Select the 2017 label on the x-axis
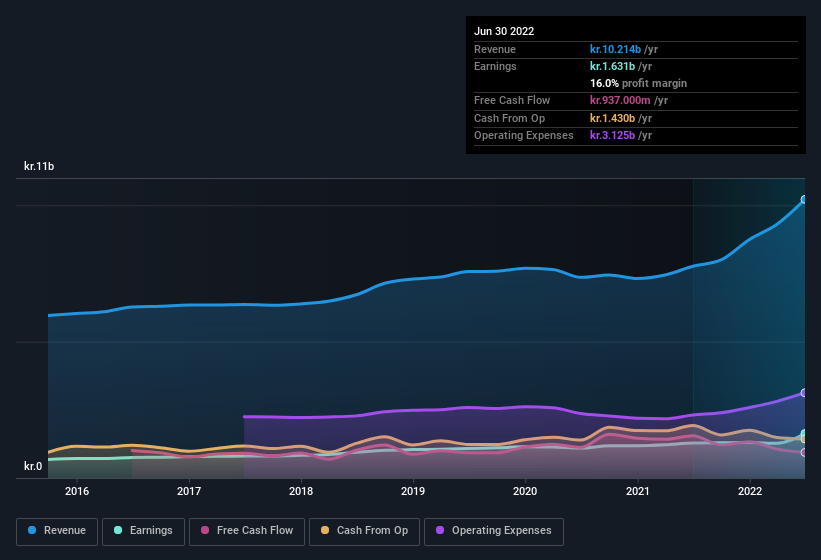Viewport: 821px width, 560px height. (189, 491)
